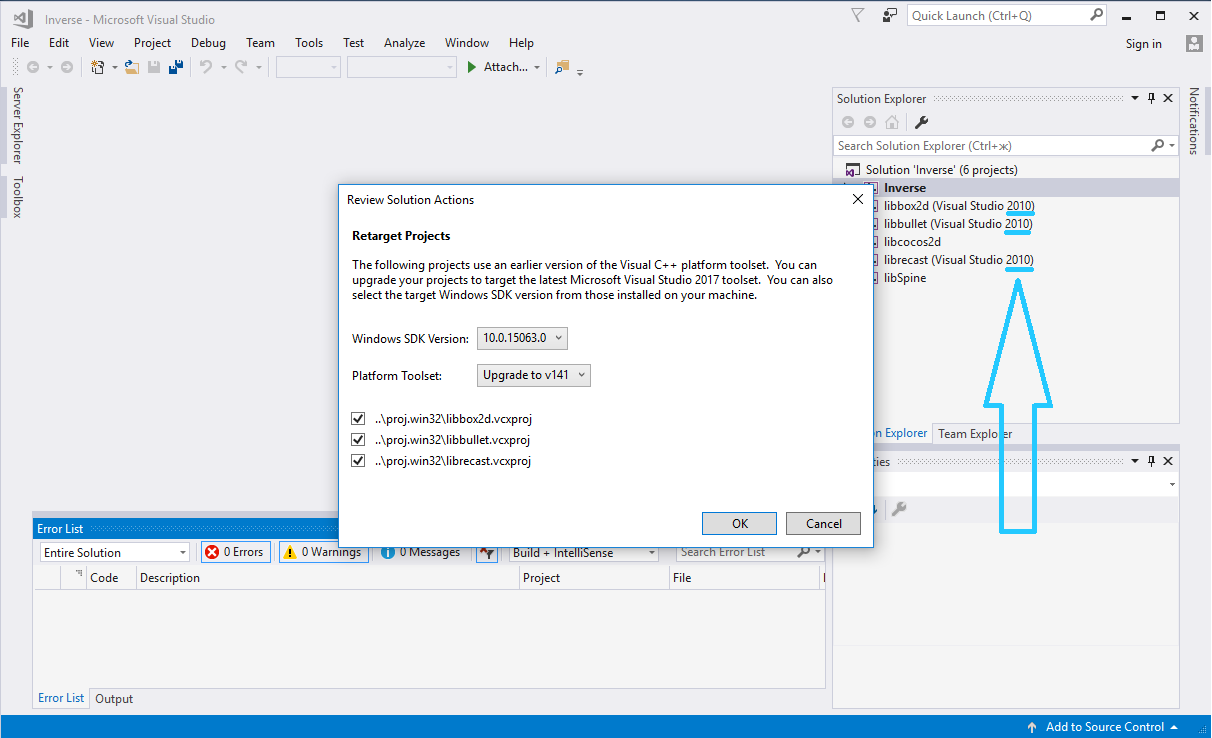
Task: Click Solution Explorer Forward arrow icon
Action: 870,122
